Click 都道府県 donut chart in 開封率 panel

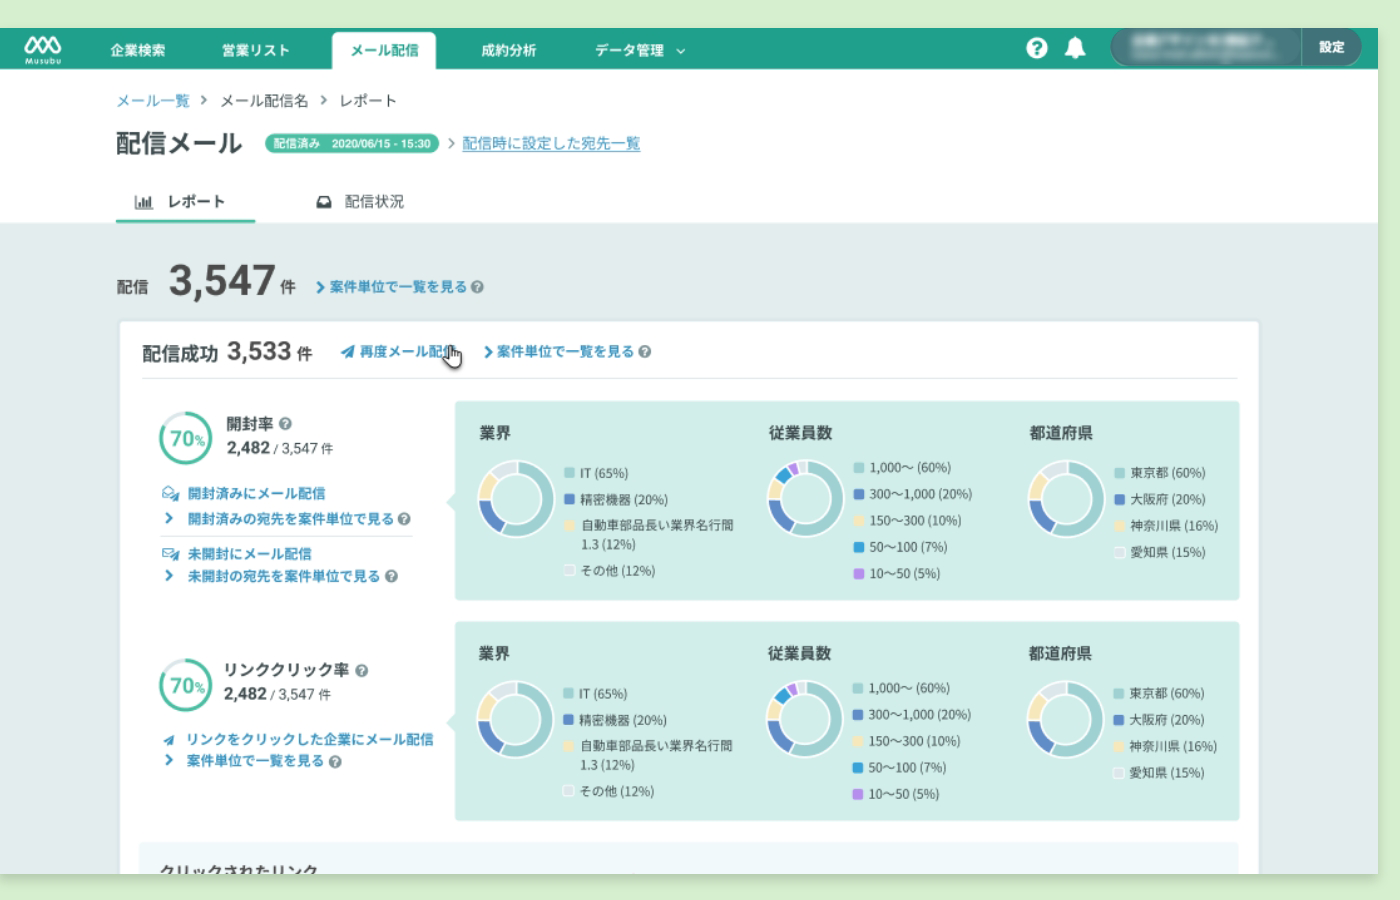pos(1066,498)
